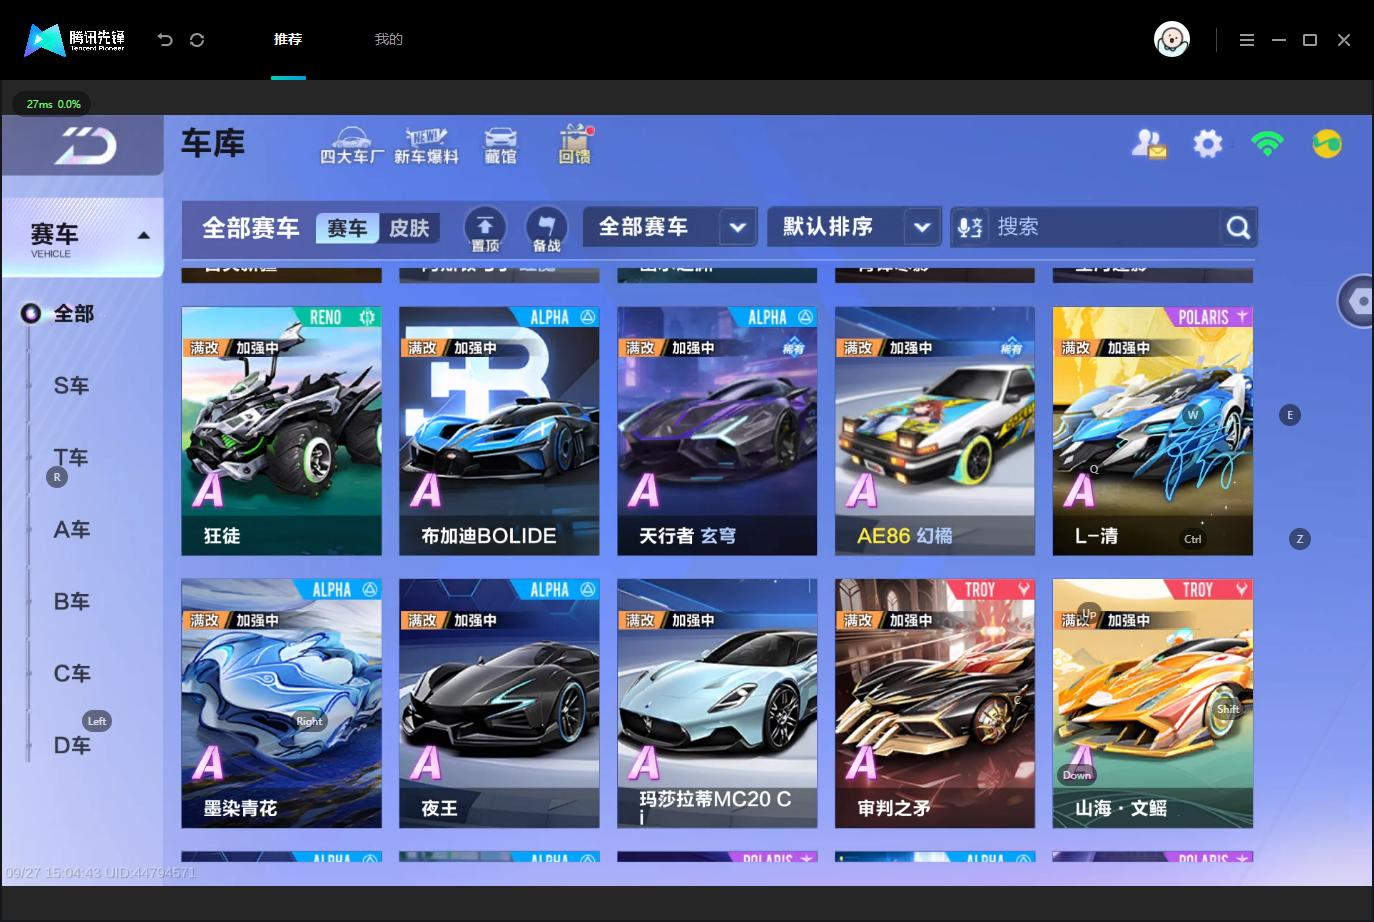Select the 全部 filter radio in sidebar

point(31,313)
